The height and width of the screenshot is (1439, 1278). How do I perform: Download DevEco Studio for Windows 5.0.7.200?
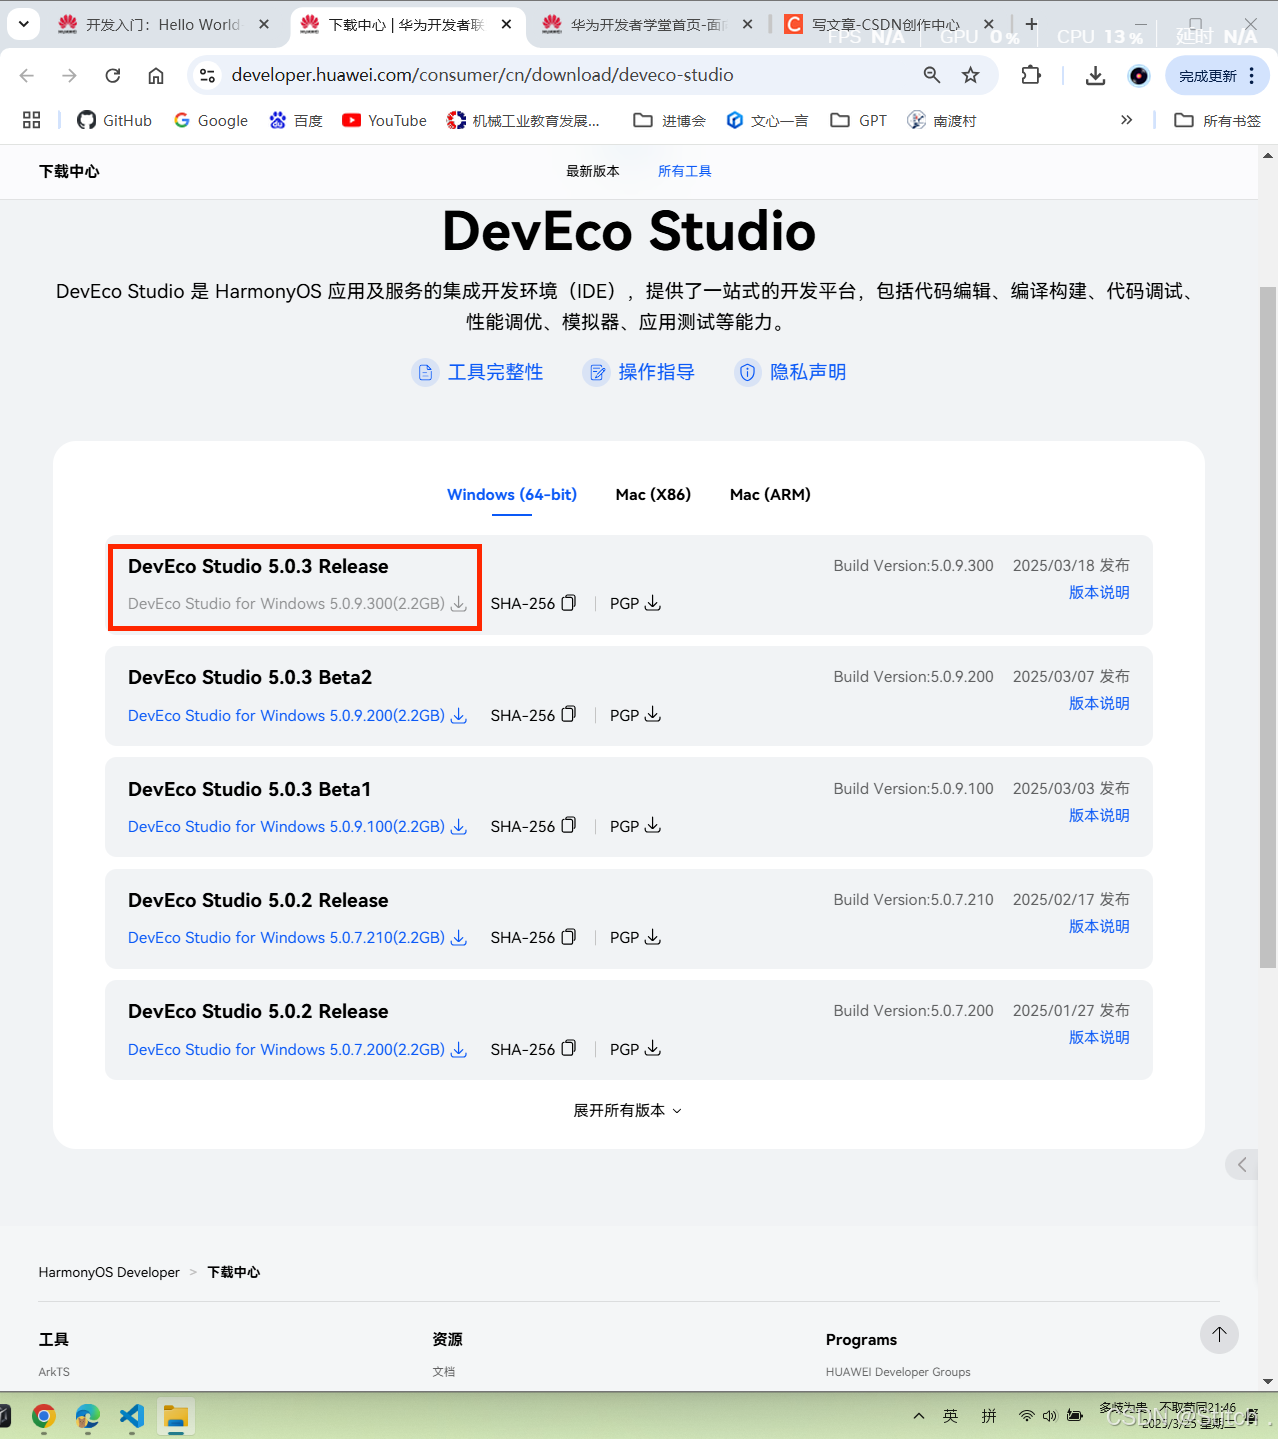(x=297, y=1049)
